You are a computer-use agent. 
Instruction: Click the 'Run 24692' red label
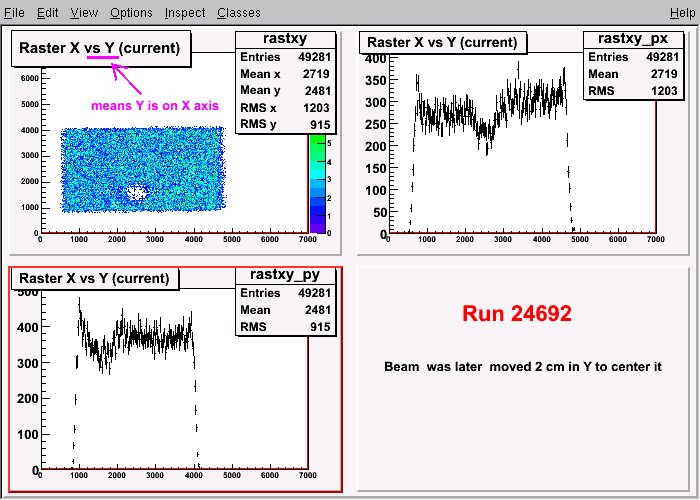517,313
